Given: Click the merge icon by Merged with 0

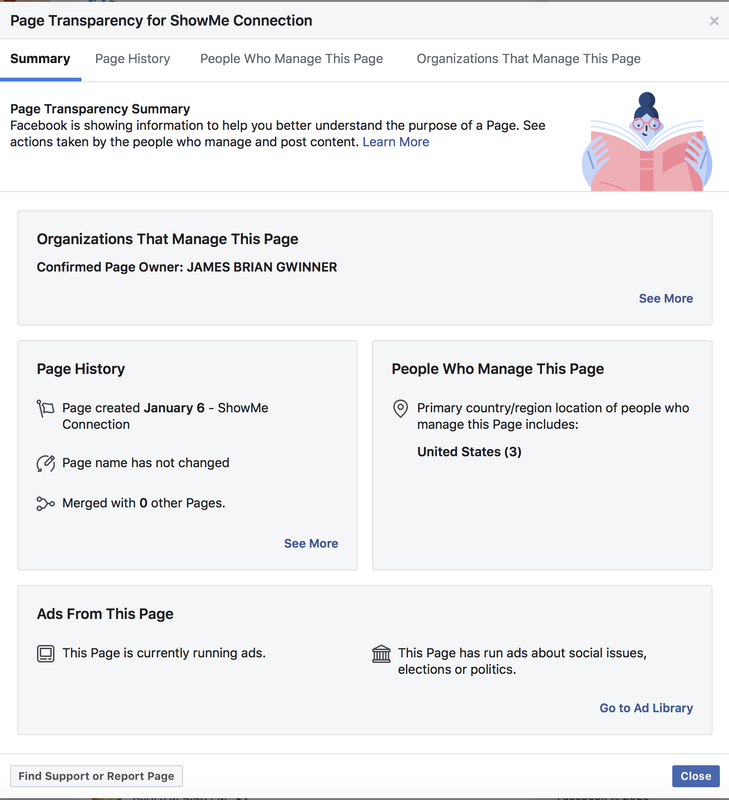Looking at the screenshot, I should [x=45, y=504].
